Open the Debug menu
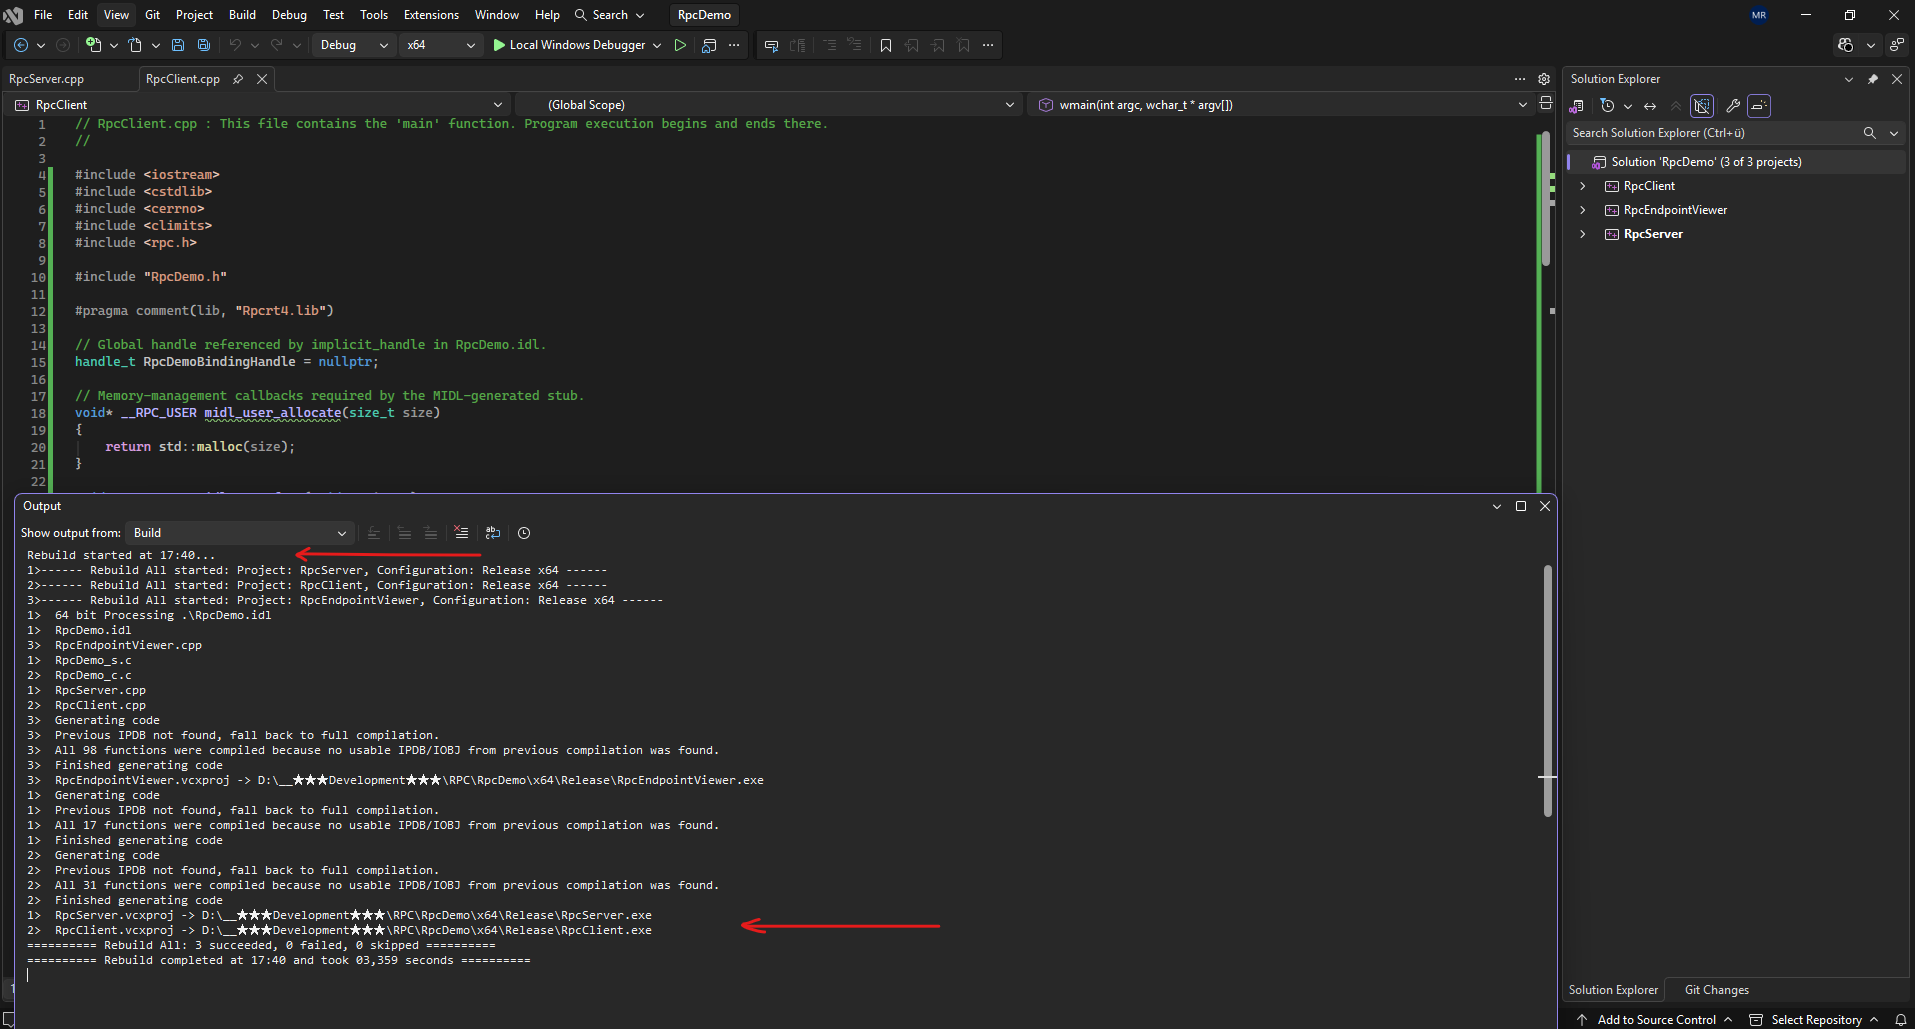Viewport: 1915px width, 1029px height. [x=289, y=15]
